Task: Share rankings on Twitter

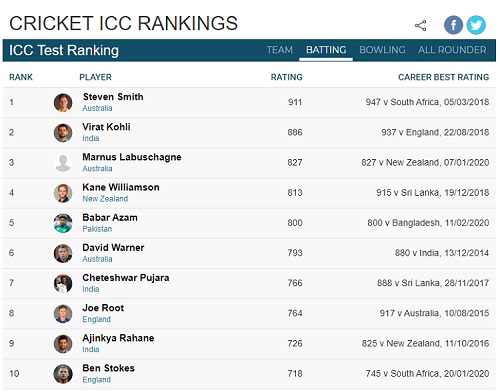Action: click(476, 25)
